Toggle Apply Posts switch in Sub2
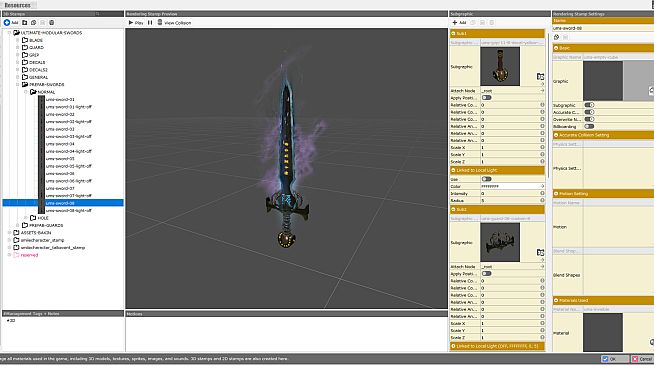The image size is (654, 366). [486, 273]
